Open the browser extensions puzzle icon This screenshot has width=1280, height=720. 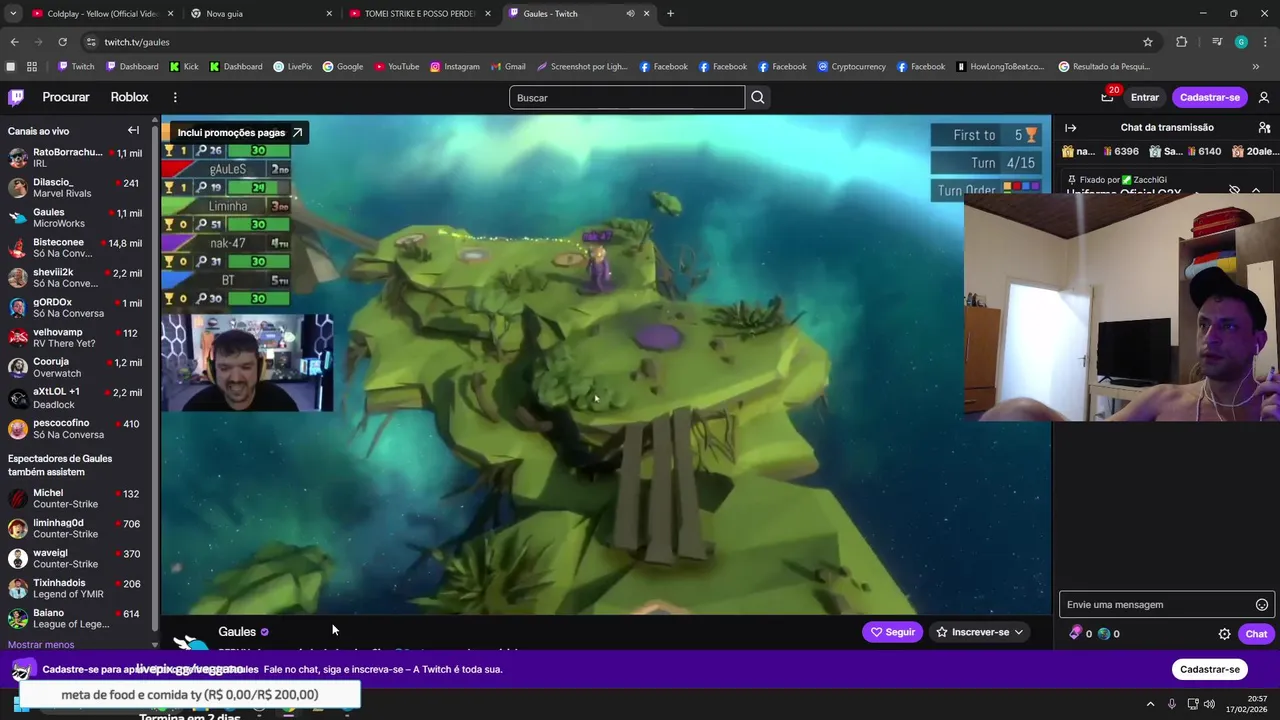[x=1181, y=42]
